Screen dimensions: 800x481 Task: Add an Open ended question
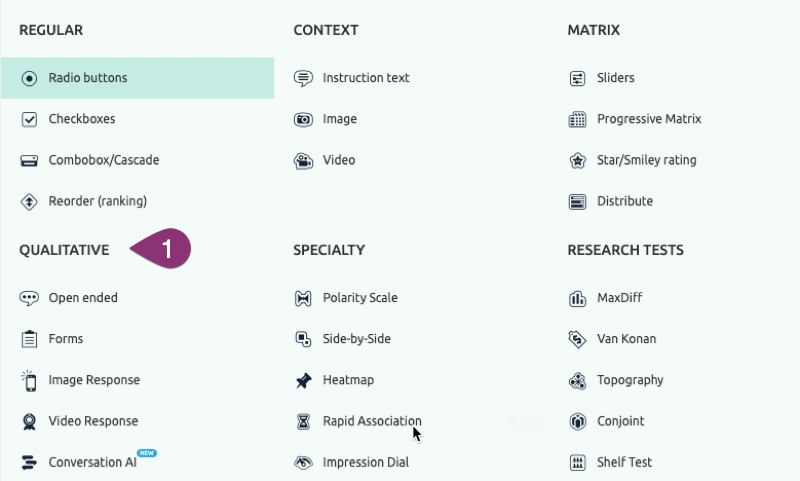pos(83,298)
